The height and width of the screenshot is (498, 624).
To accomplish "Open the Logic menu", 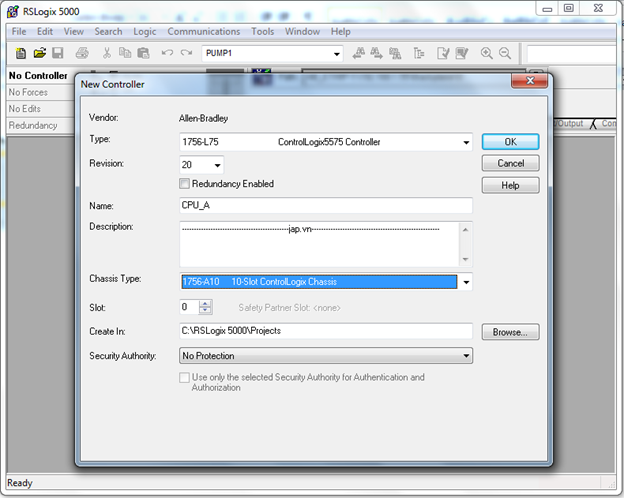I will tap(144, 31).
